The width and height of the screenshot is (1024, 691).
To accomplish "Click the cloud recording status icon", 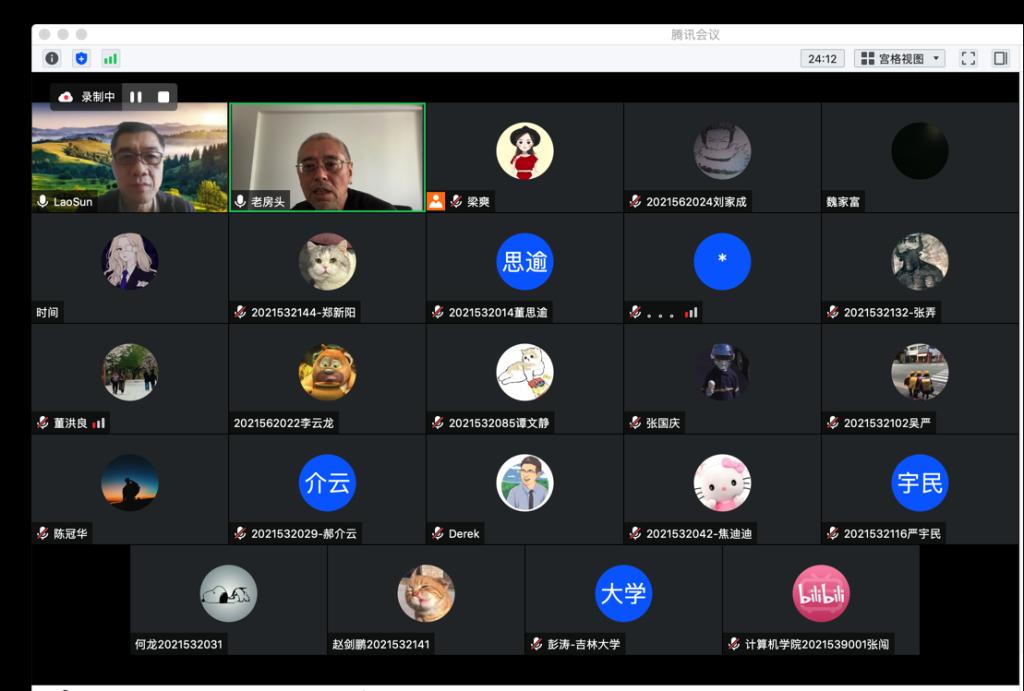I will click(66, 97).
